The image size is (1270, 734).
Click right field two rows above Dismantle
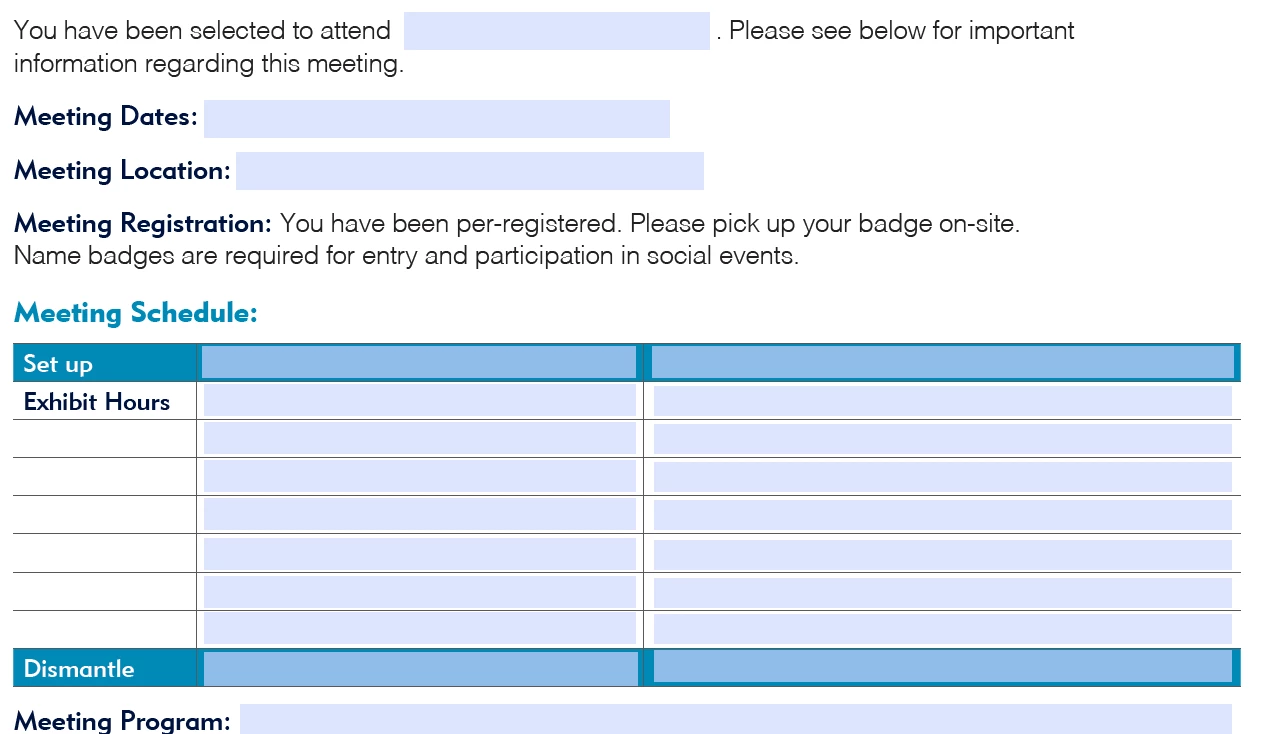click(943, 592)
